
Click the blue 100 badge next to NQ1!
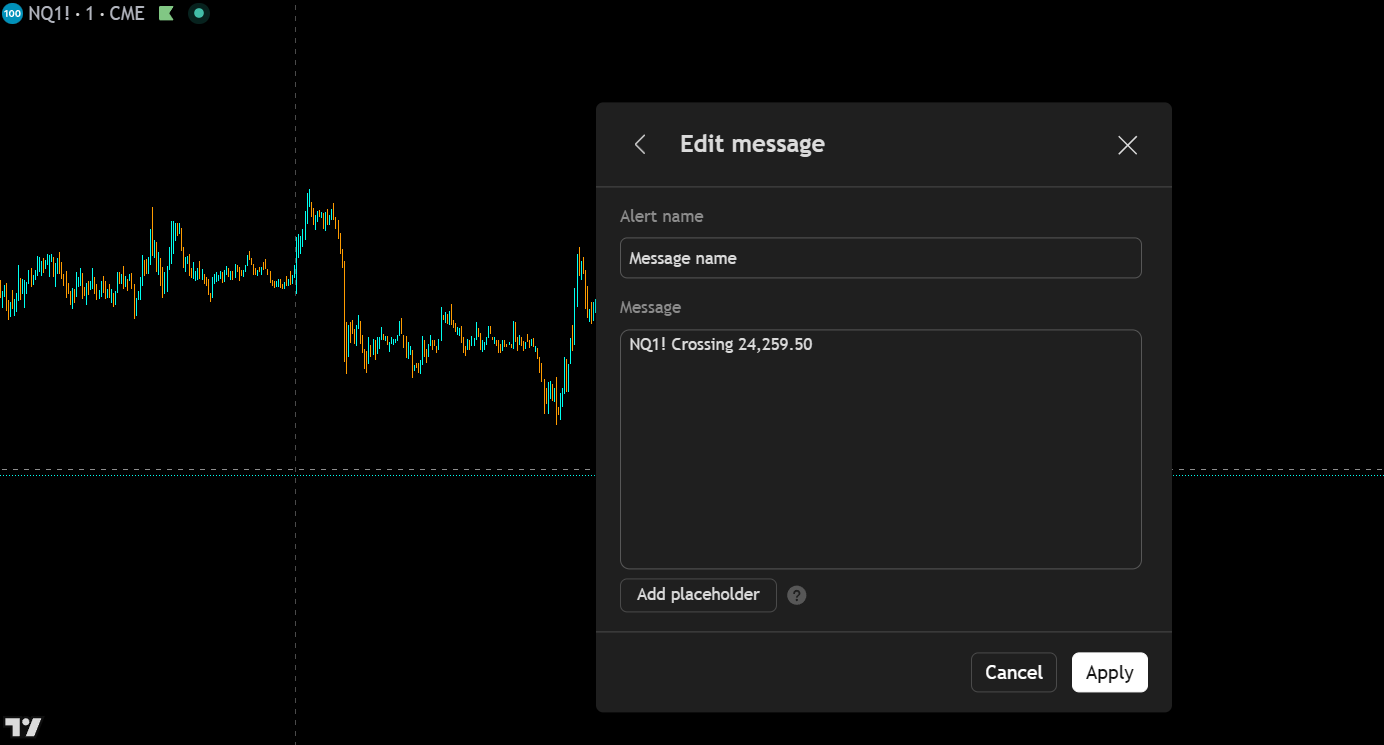pos(13,14)
